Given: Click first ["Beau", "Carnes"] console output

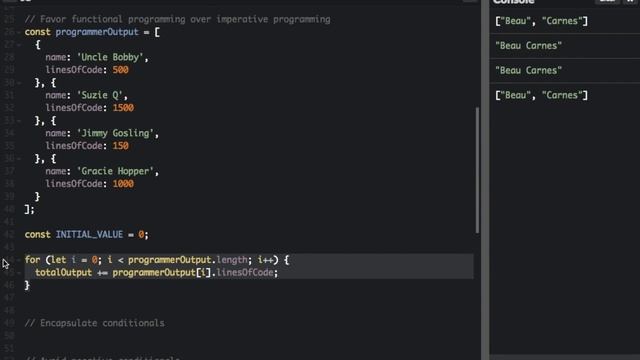Looking at the screenshot, I should pyautogui.click(x=541, y=21).
